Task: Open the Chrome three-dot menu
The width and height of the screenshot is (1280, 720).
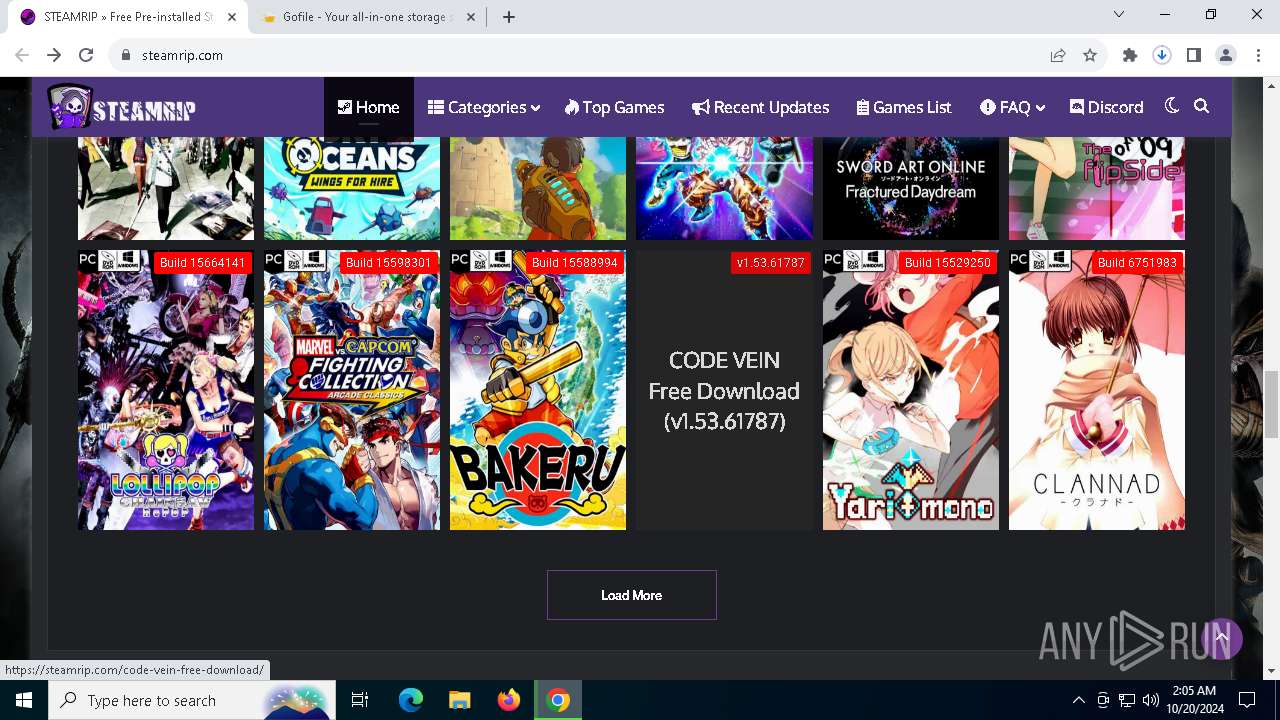Action: tap(1257, 55)
